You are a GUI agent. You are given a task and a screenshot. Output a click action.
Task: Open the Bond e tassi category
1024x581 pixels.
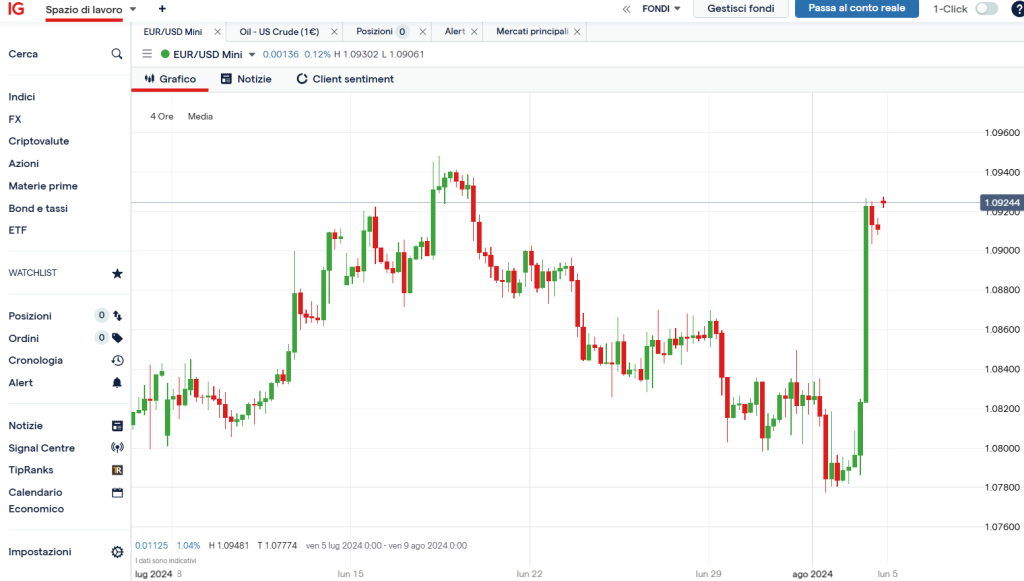click(x=38, y=208)
